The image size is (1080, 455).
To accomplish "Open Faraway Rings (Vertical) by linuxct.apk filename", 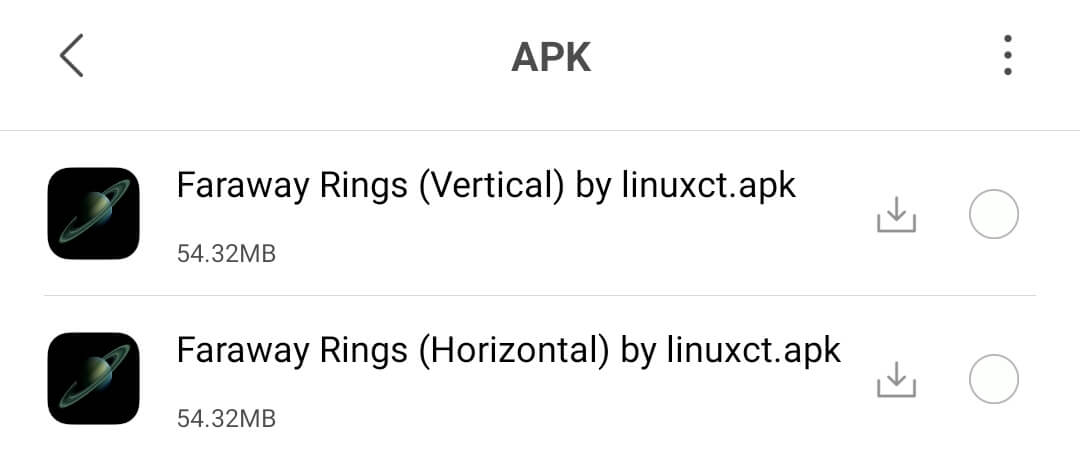I will coord(486,186).
